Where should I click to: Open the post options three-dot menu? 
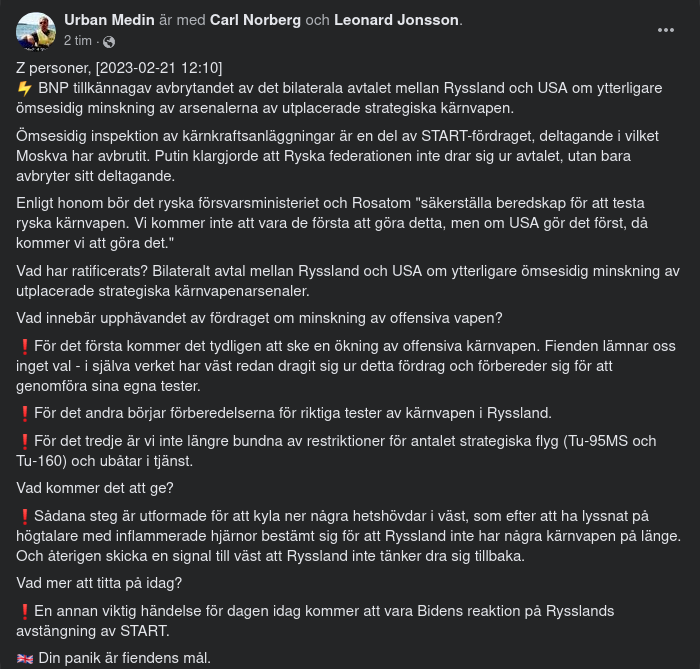666,30
